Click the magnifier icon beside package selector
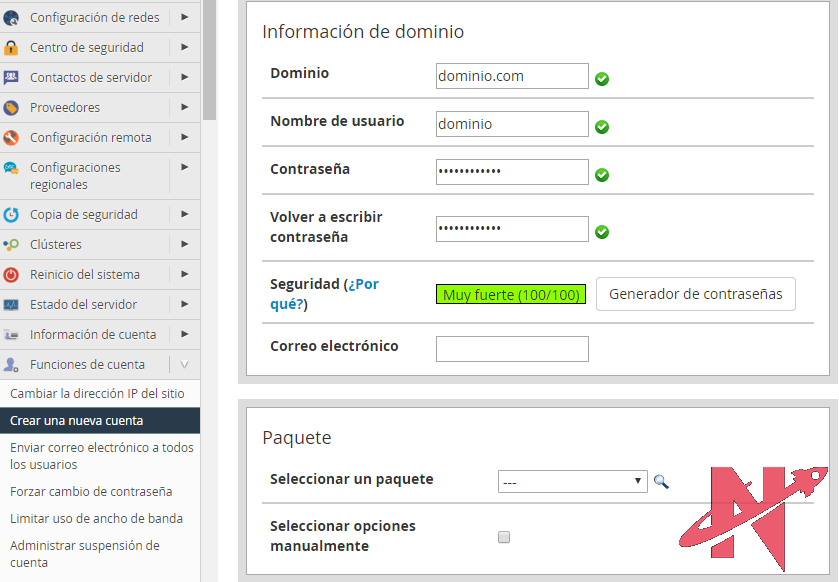Viewport: 839px width, 582px height. pyautogui.click(x=661, y=482)
